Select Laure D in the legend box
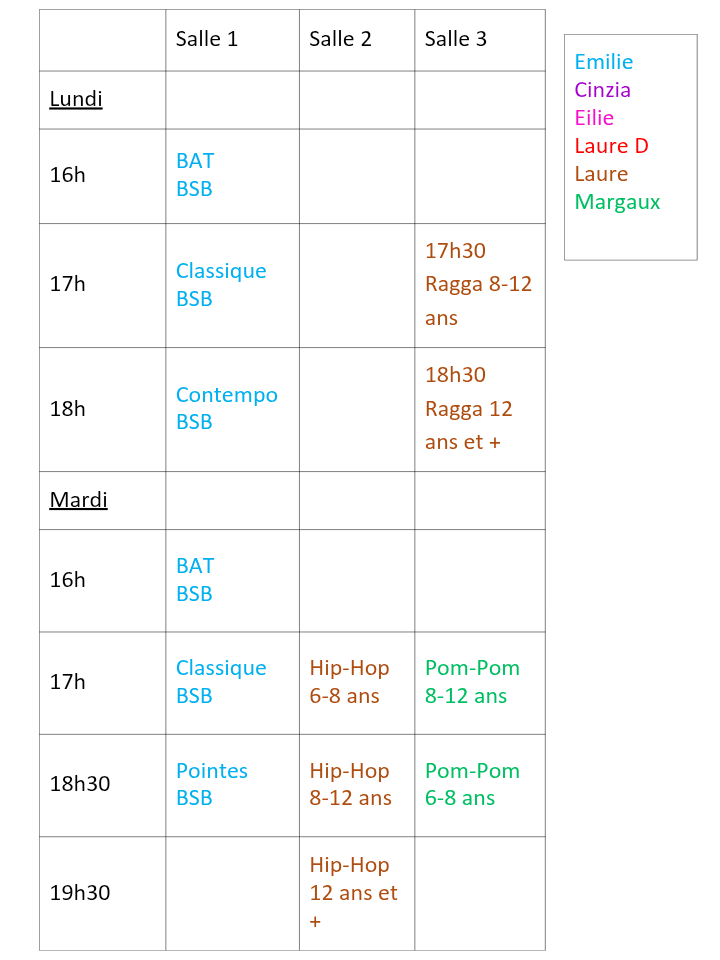This screenshot has width=720, height=960. (612, 146)
